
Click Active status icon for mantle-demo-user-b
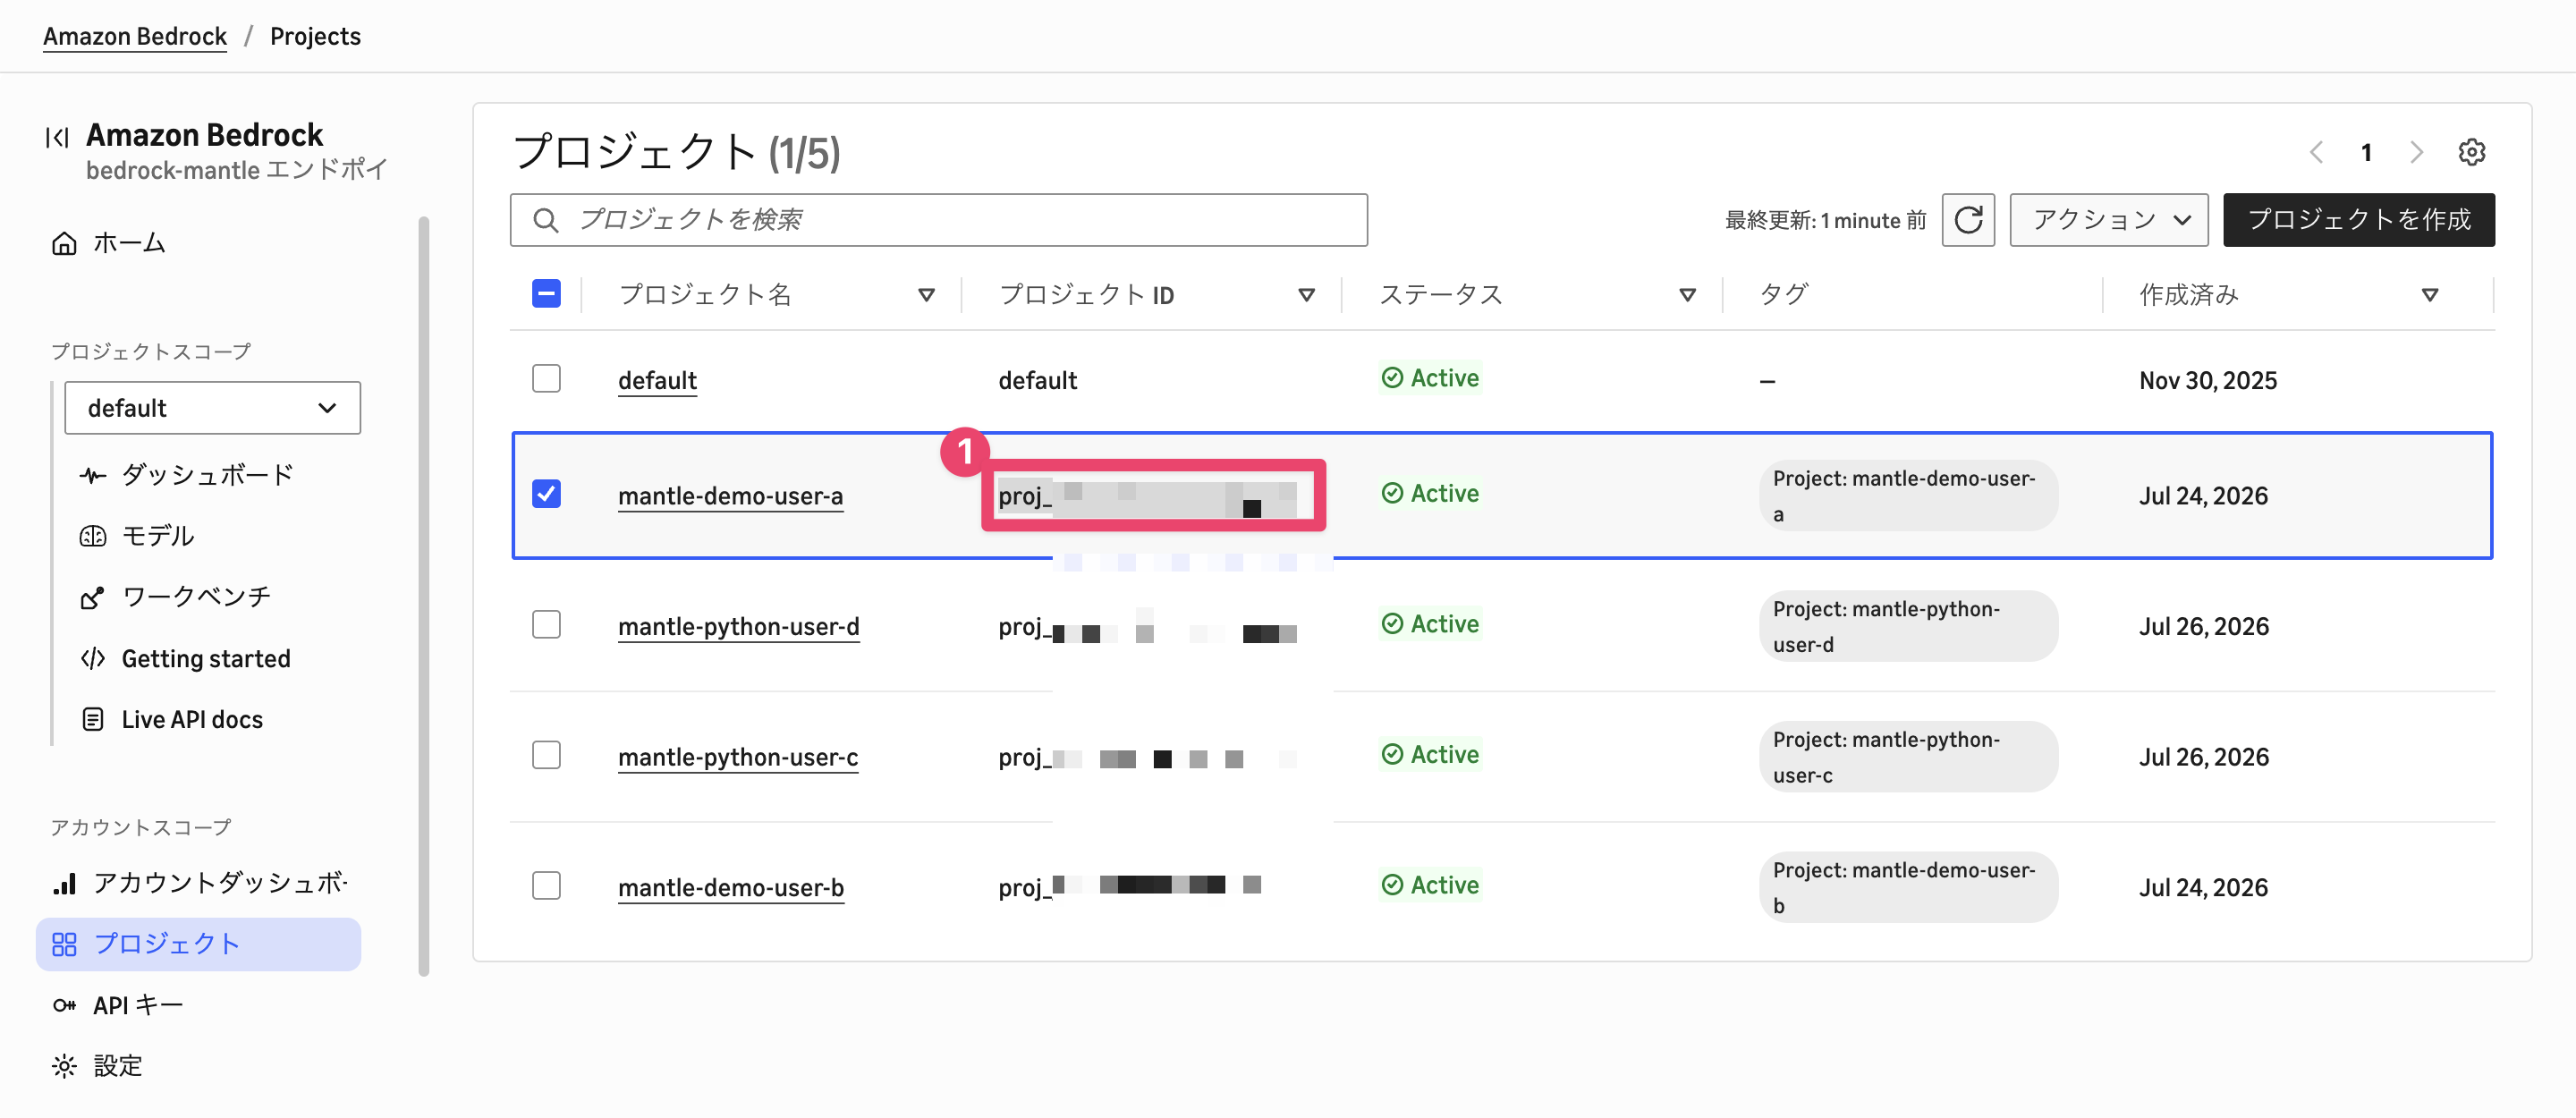tap(1391, 885)
